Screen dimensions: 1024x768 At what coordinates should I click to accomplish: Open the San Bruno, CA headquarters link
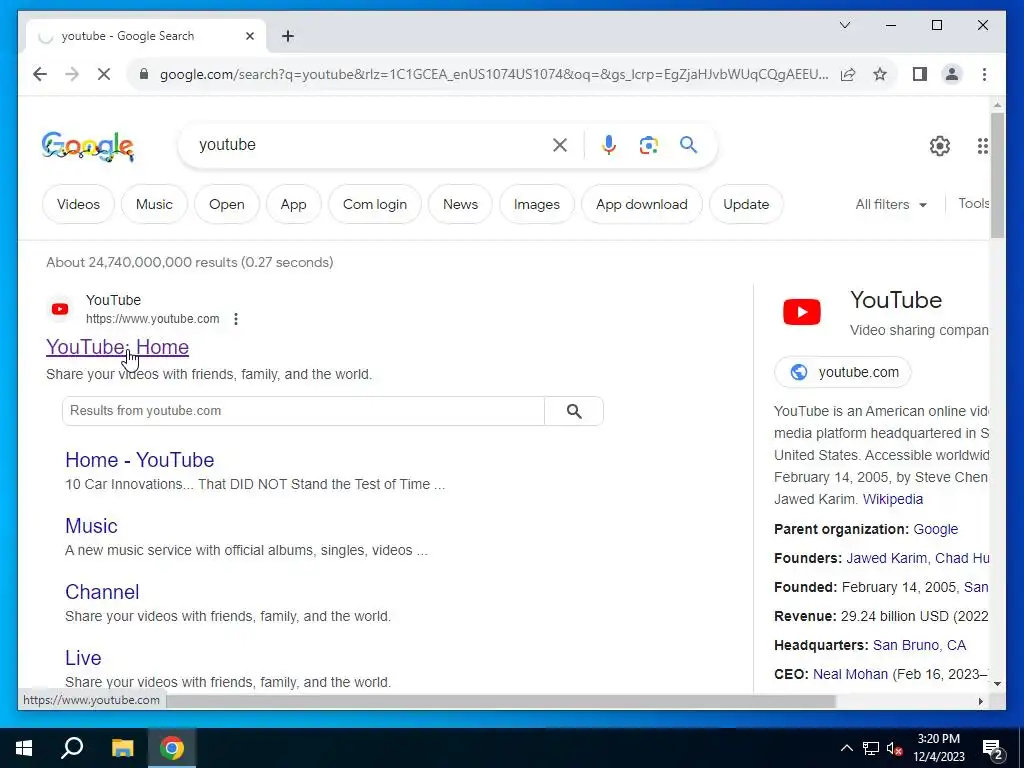[920, 645]
